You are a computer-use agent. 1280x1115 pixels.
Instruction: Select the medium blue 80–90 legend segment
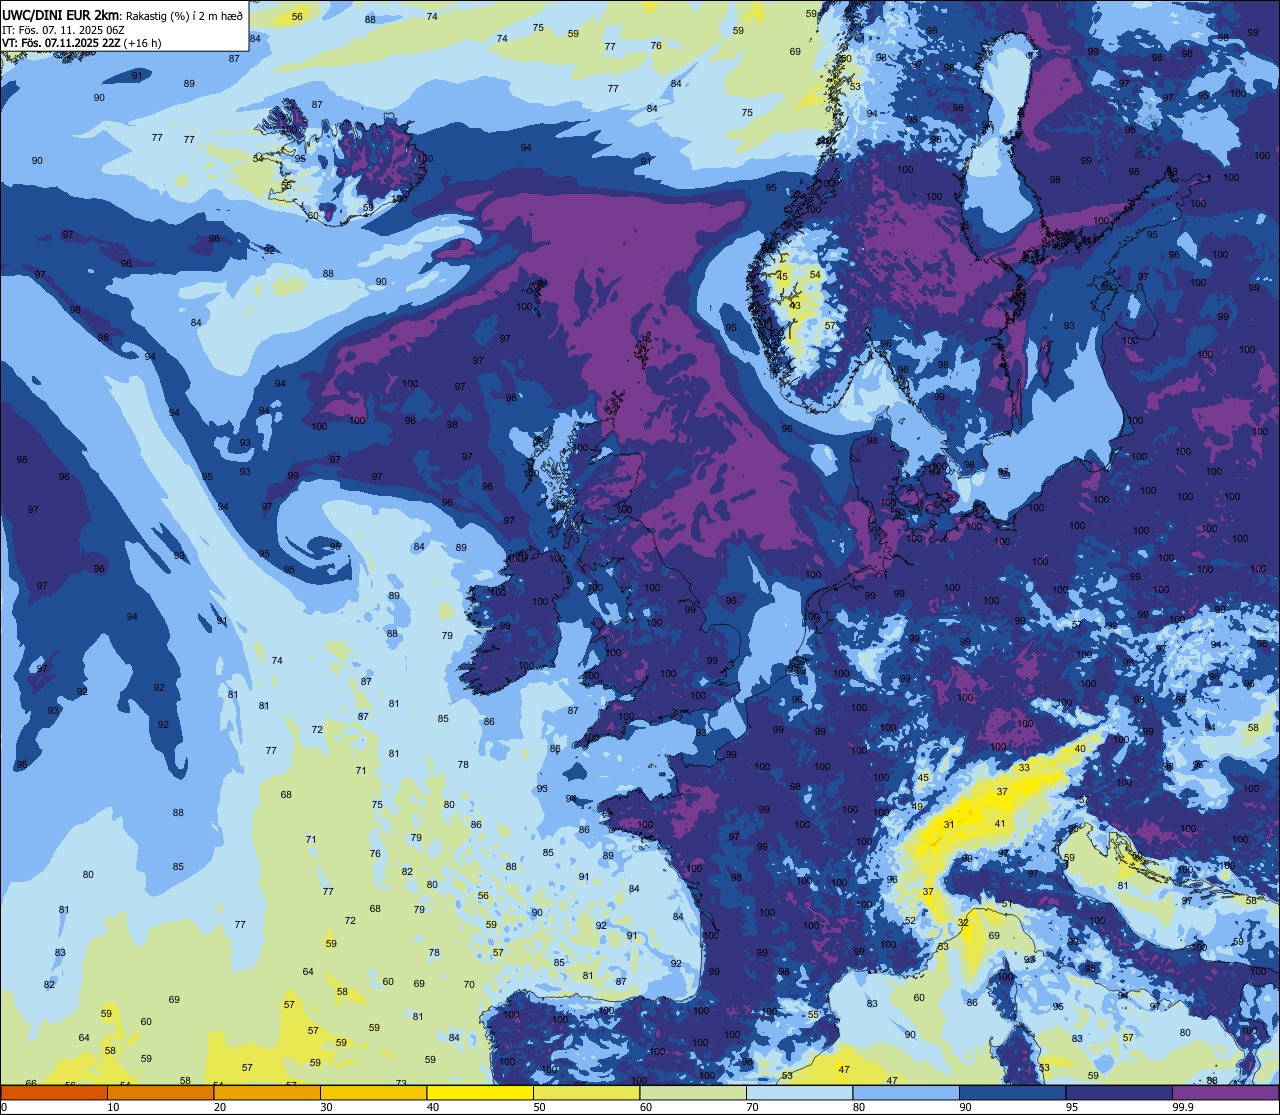click(906, 1093)
